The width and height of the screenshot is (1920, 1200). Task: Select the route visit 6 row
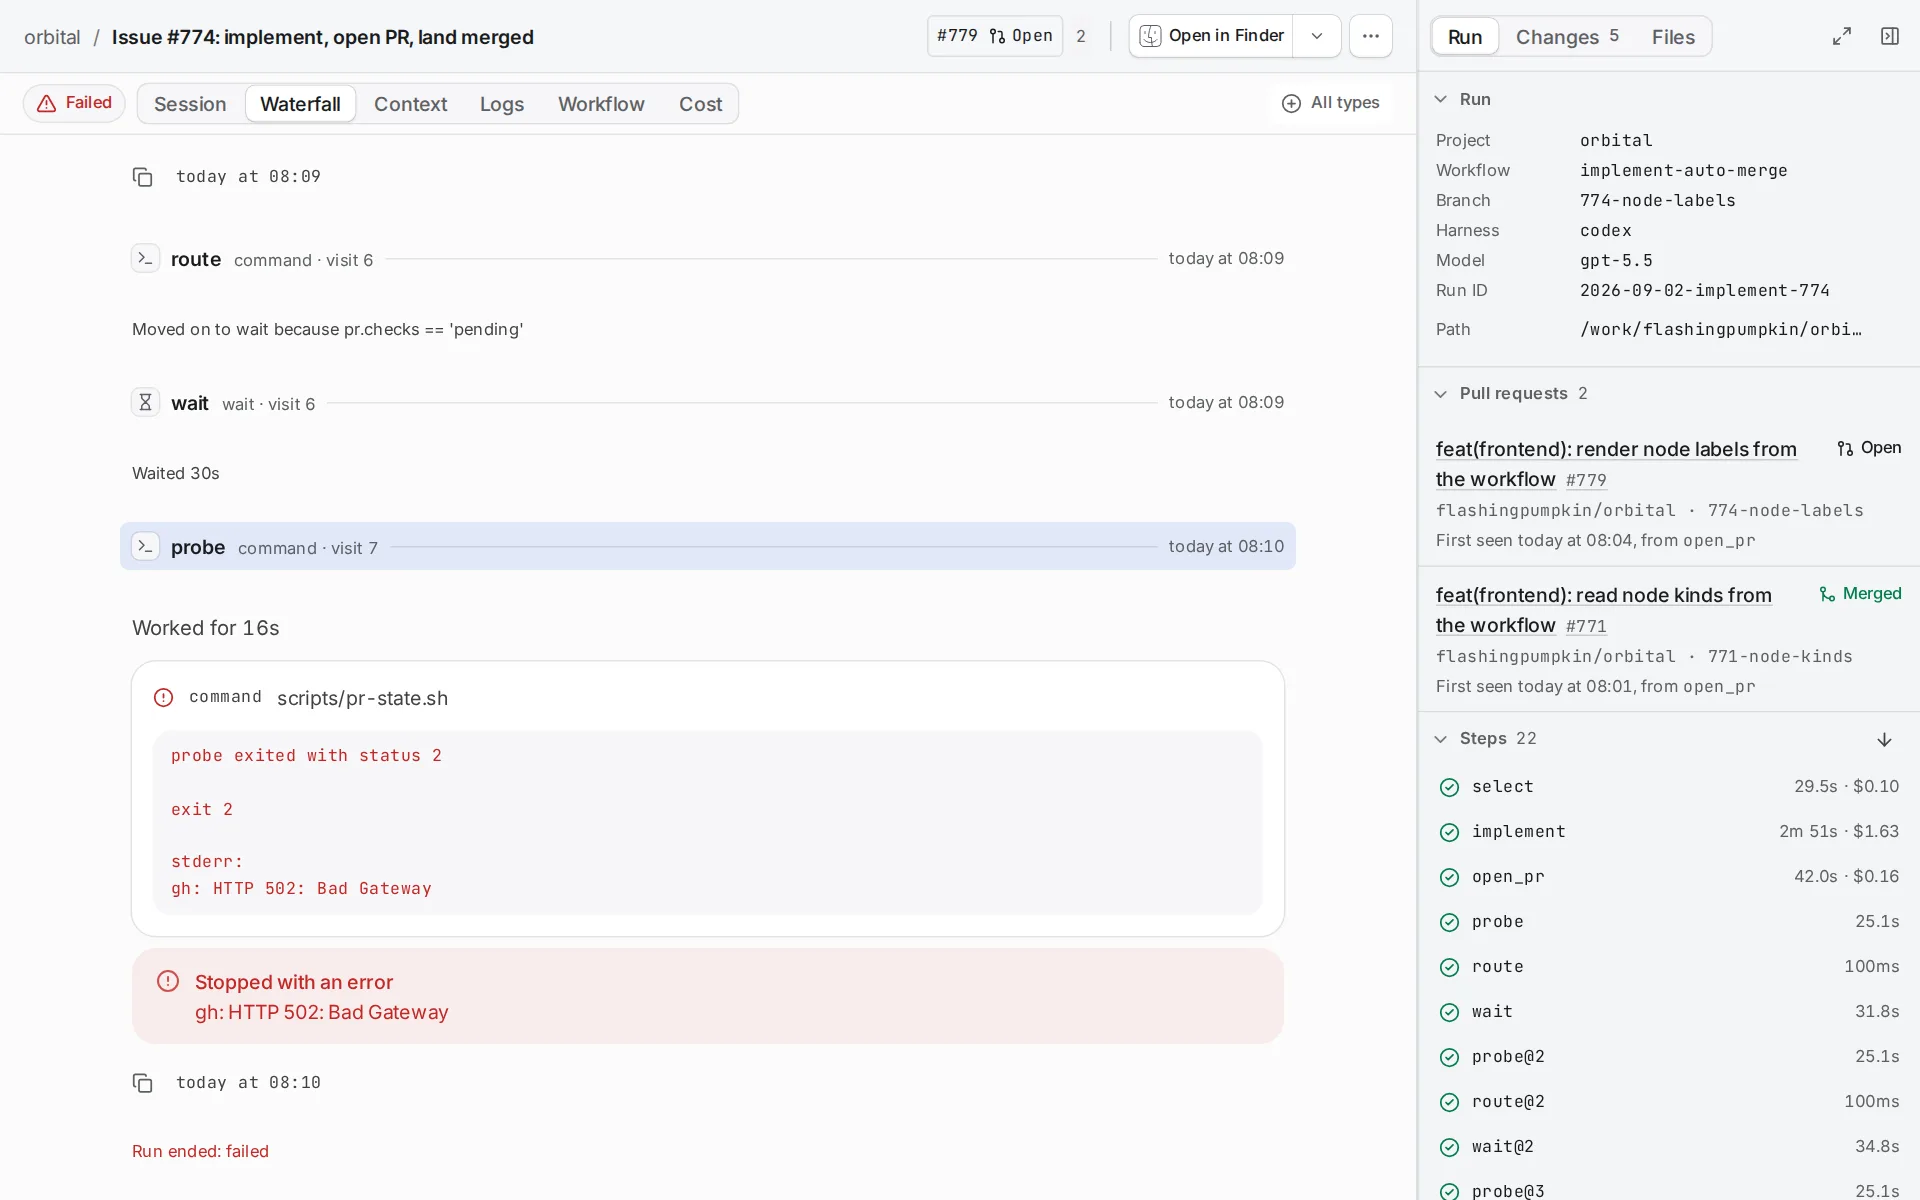point(708,259)
